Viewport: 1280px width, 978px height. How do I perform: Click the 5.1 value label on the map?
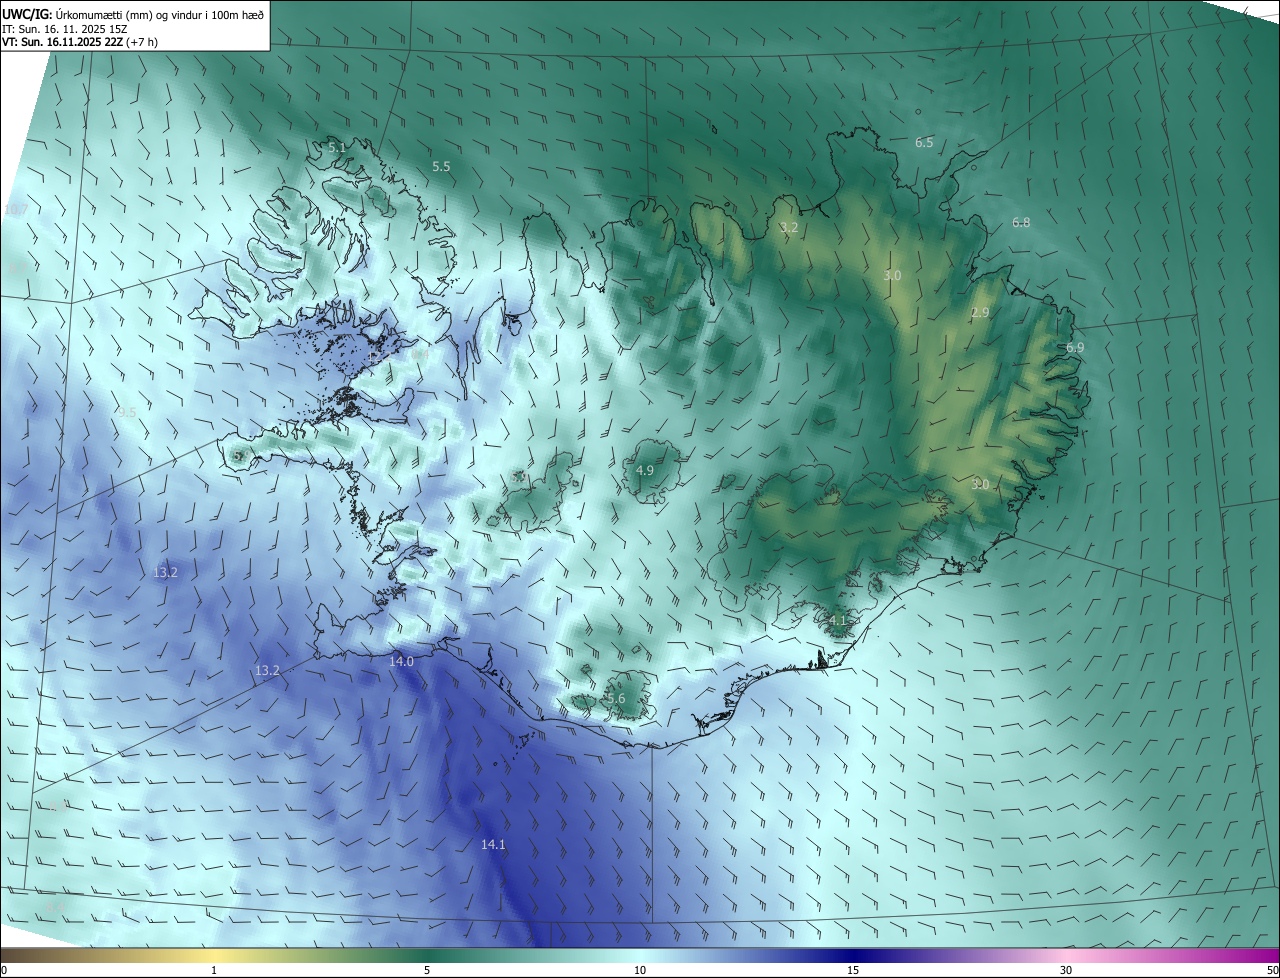337,148
